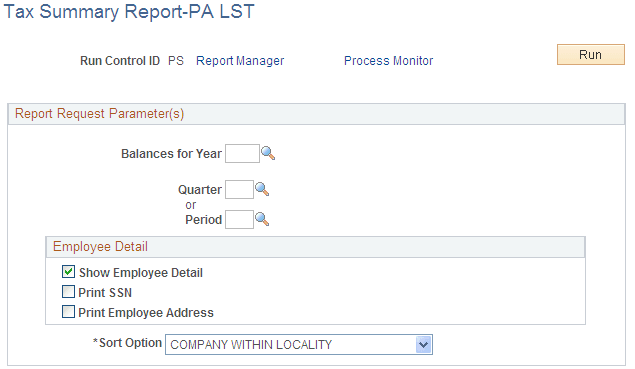Focus the Period input field
635x369 pixels.
point(239,220)
